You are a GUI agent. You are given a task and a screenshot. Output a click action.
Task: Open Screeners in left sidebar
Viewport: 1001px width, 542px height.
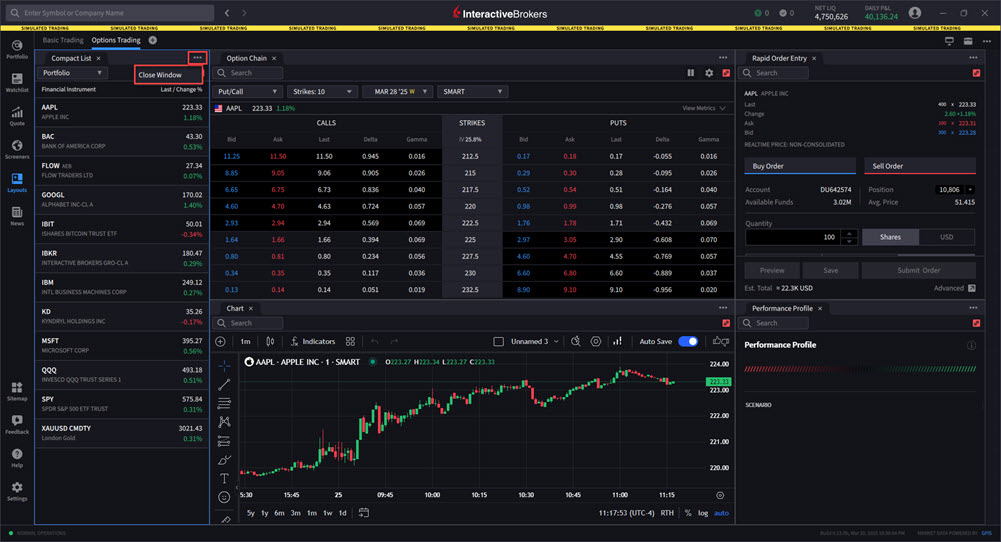(x=17, y=149)
